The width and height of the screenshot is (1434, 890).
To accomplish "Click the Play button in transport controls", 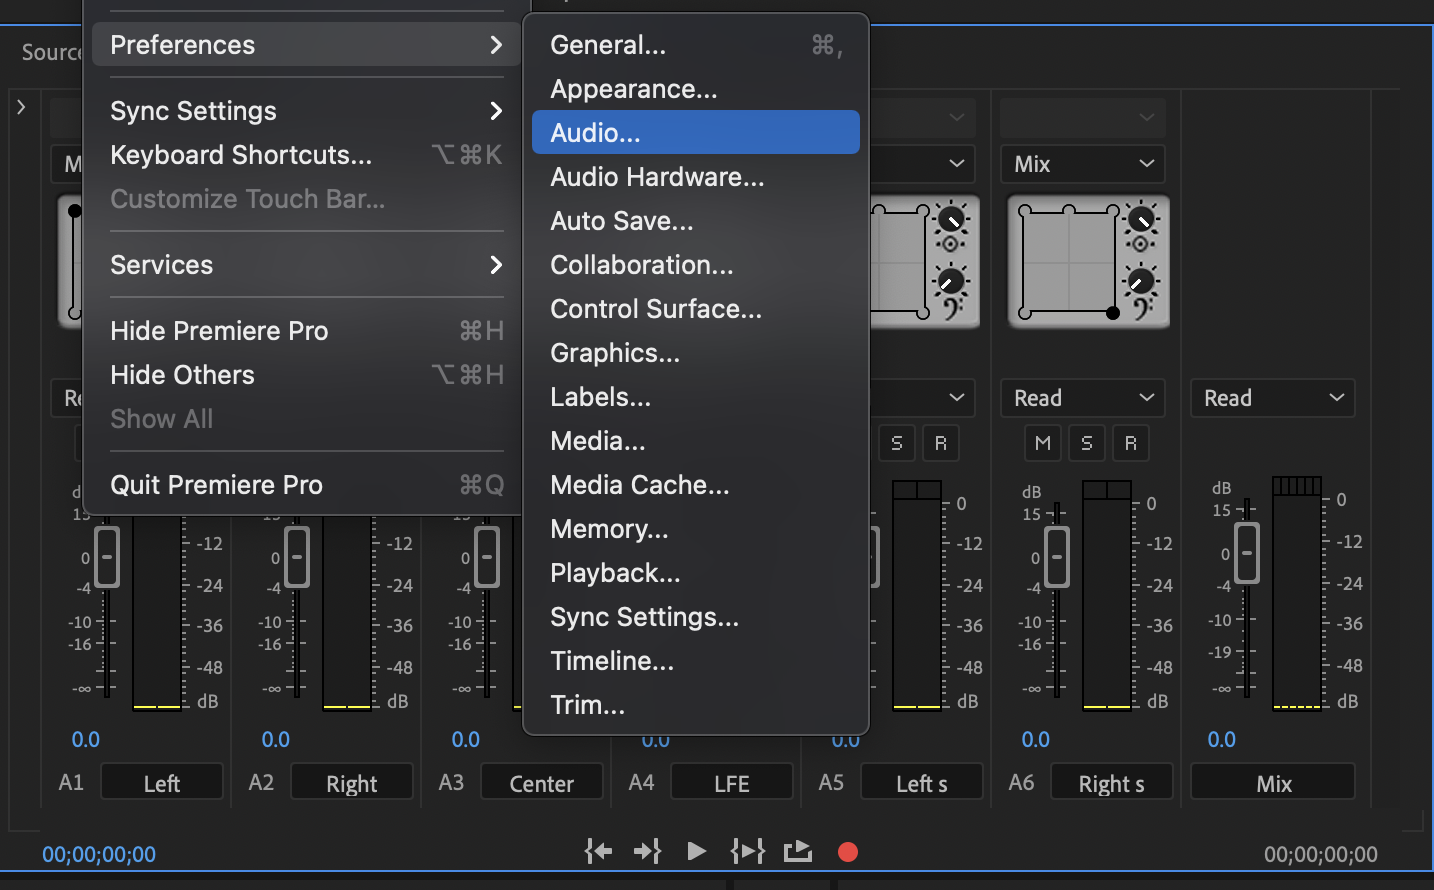I will pyautogui.click(x=697, y=851).
